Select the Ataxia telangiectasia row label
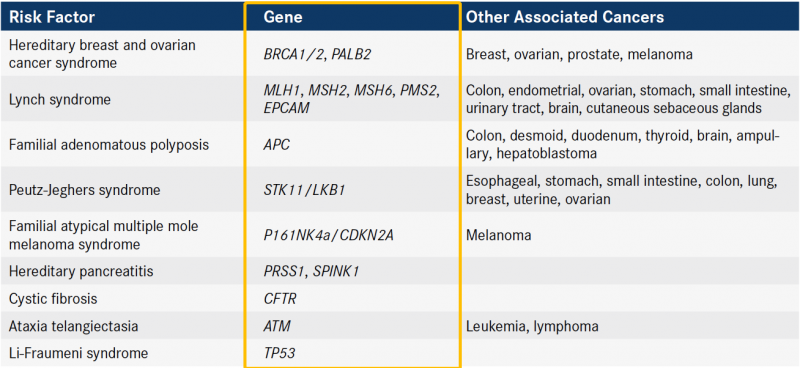 pos(73,326)
